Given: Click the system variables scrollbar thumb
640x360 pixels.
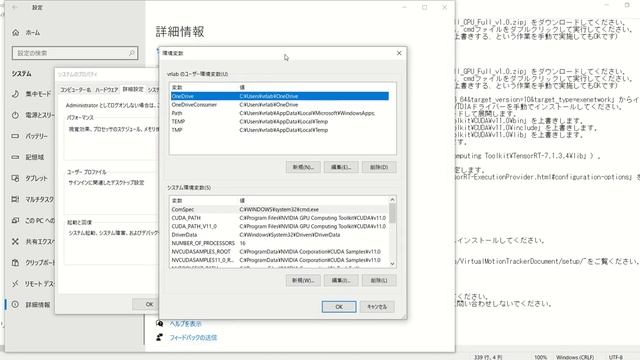Looking at the screenshot, I should pos(392,213).
